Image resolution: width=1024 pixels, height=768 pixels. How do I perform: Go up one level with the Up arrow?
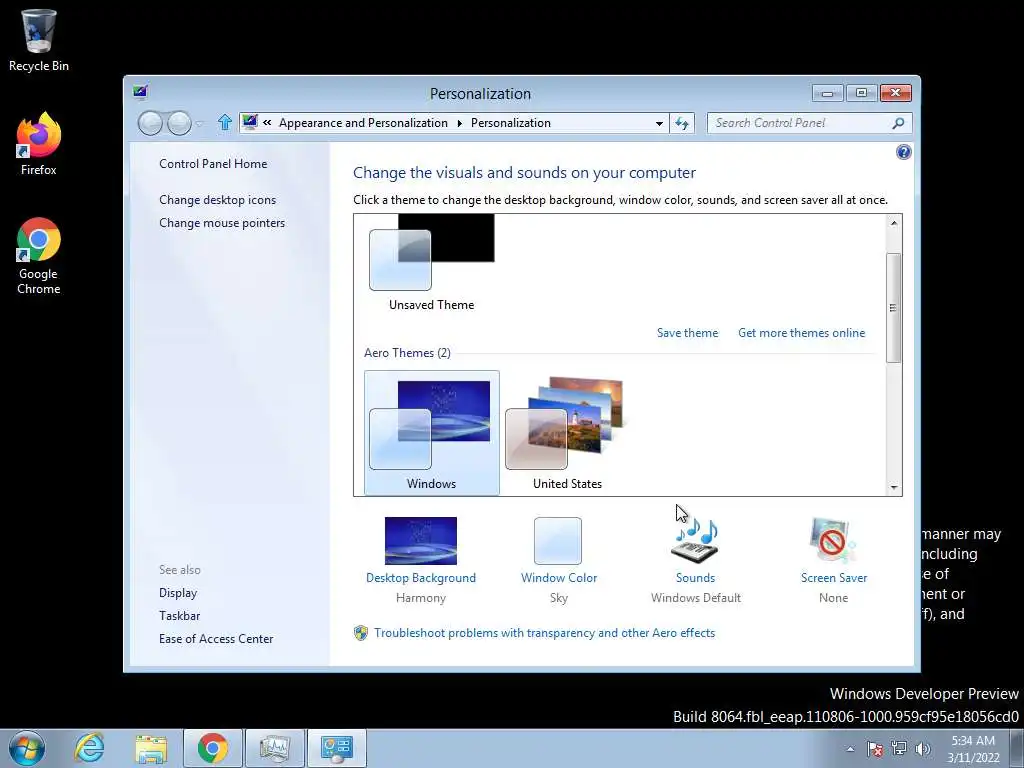(x=225, y=122)
